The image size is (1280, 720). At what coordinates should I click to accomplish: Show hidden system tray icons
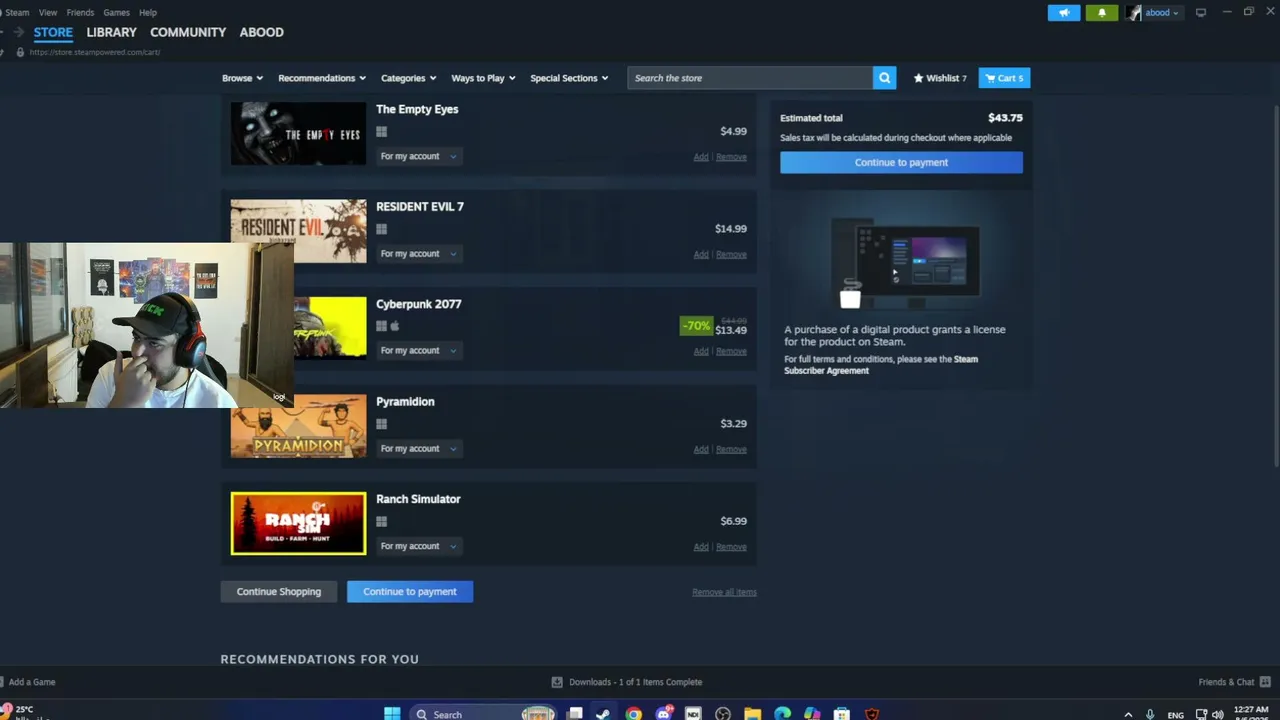tap(1129, 714)
